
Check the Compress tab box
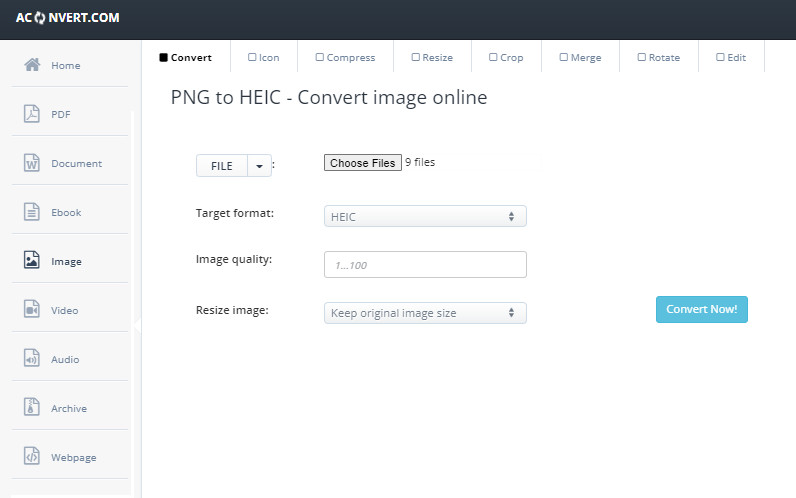click(320, 57)
